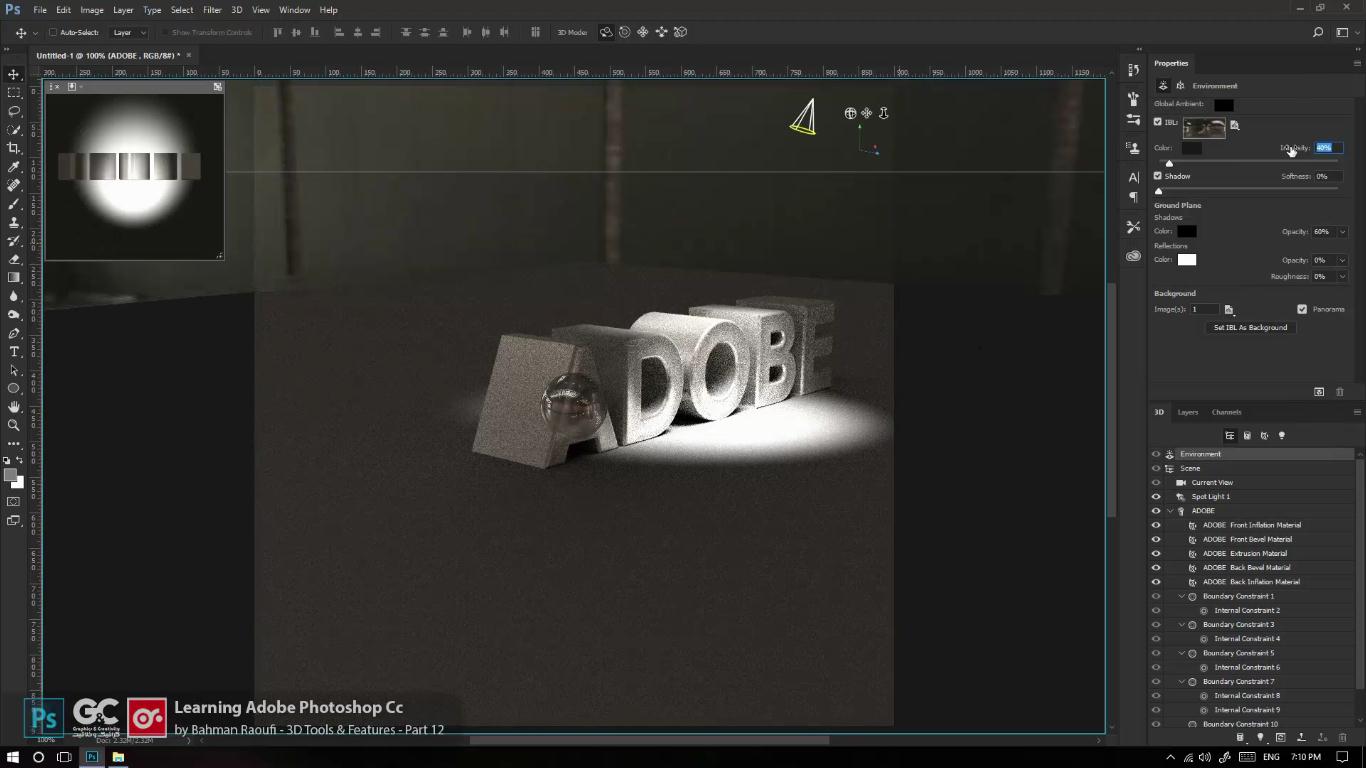Click the IBL image thumbnail
1366x768 pixels.
(1204, 127)
